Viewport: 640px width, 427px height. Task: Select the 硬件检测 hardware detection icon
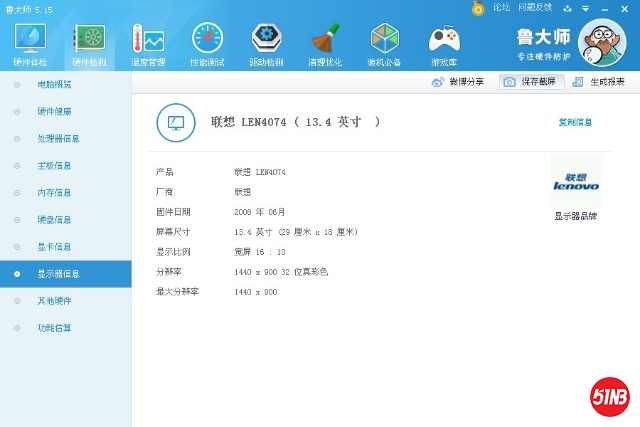tap(89, 44)
